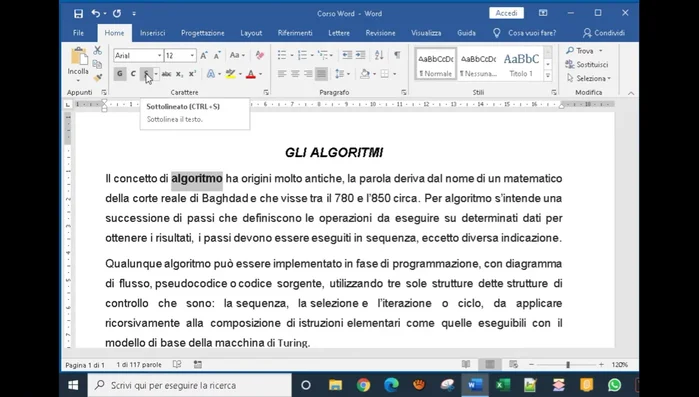Apply the Nessuna spaziatura style
This screenshot has height=397, width=699.
[478, 64]
